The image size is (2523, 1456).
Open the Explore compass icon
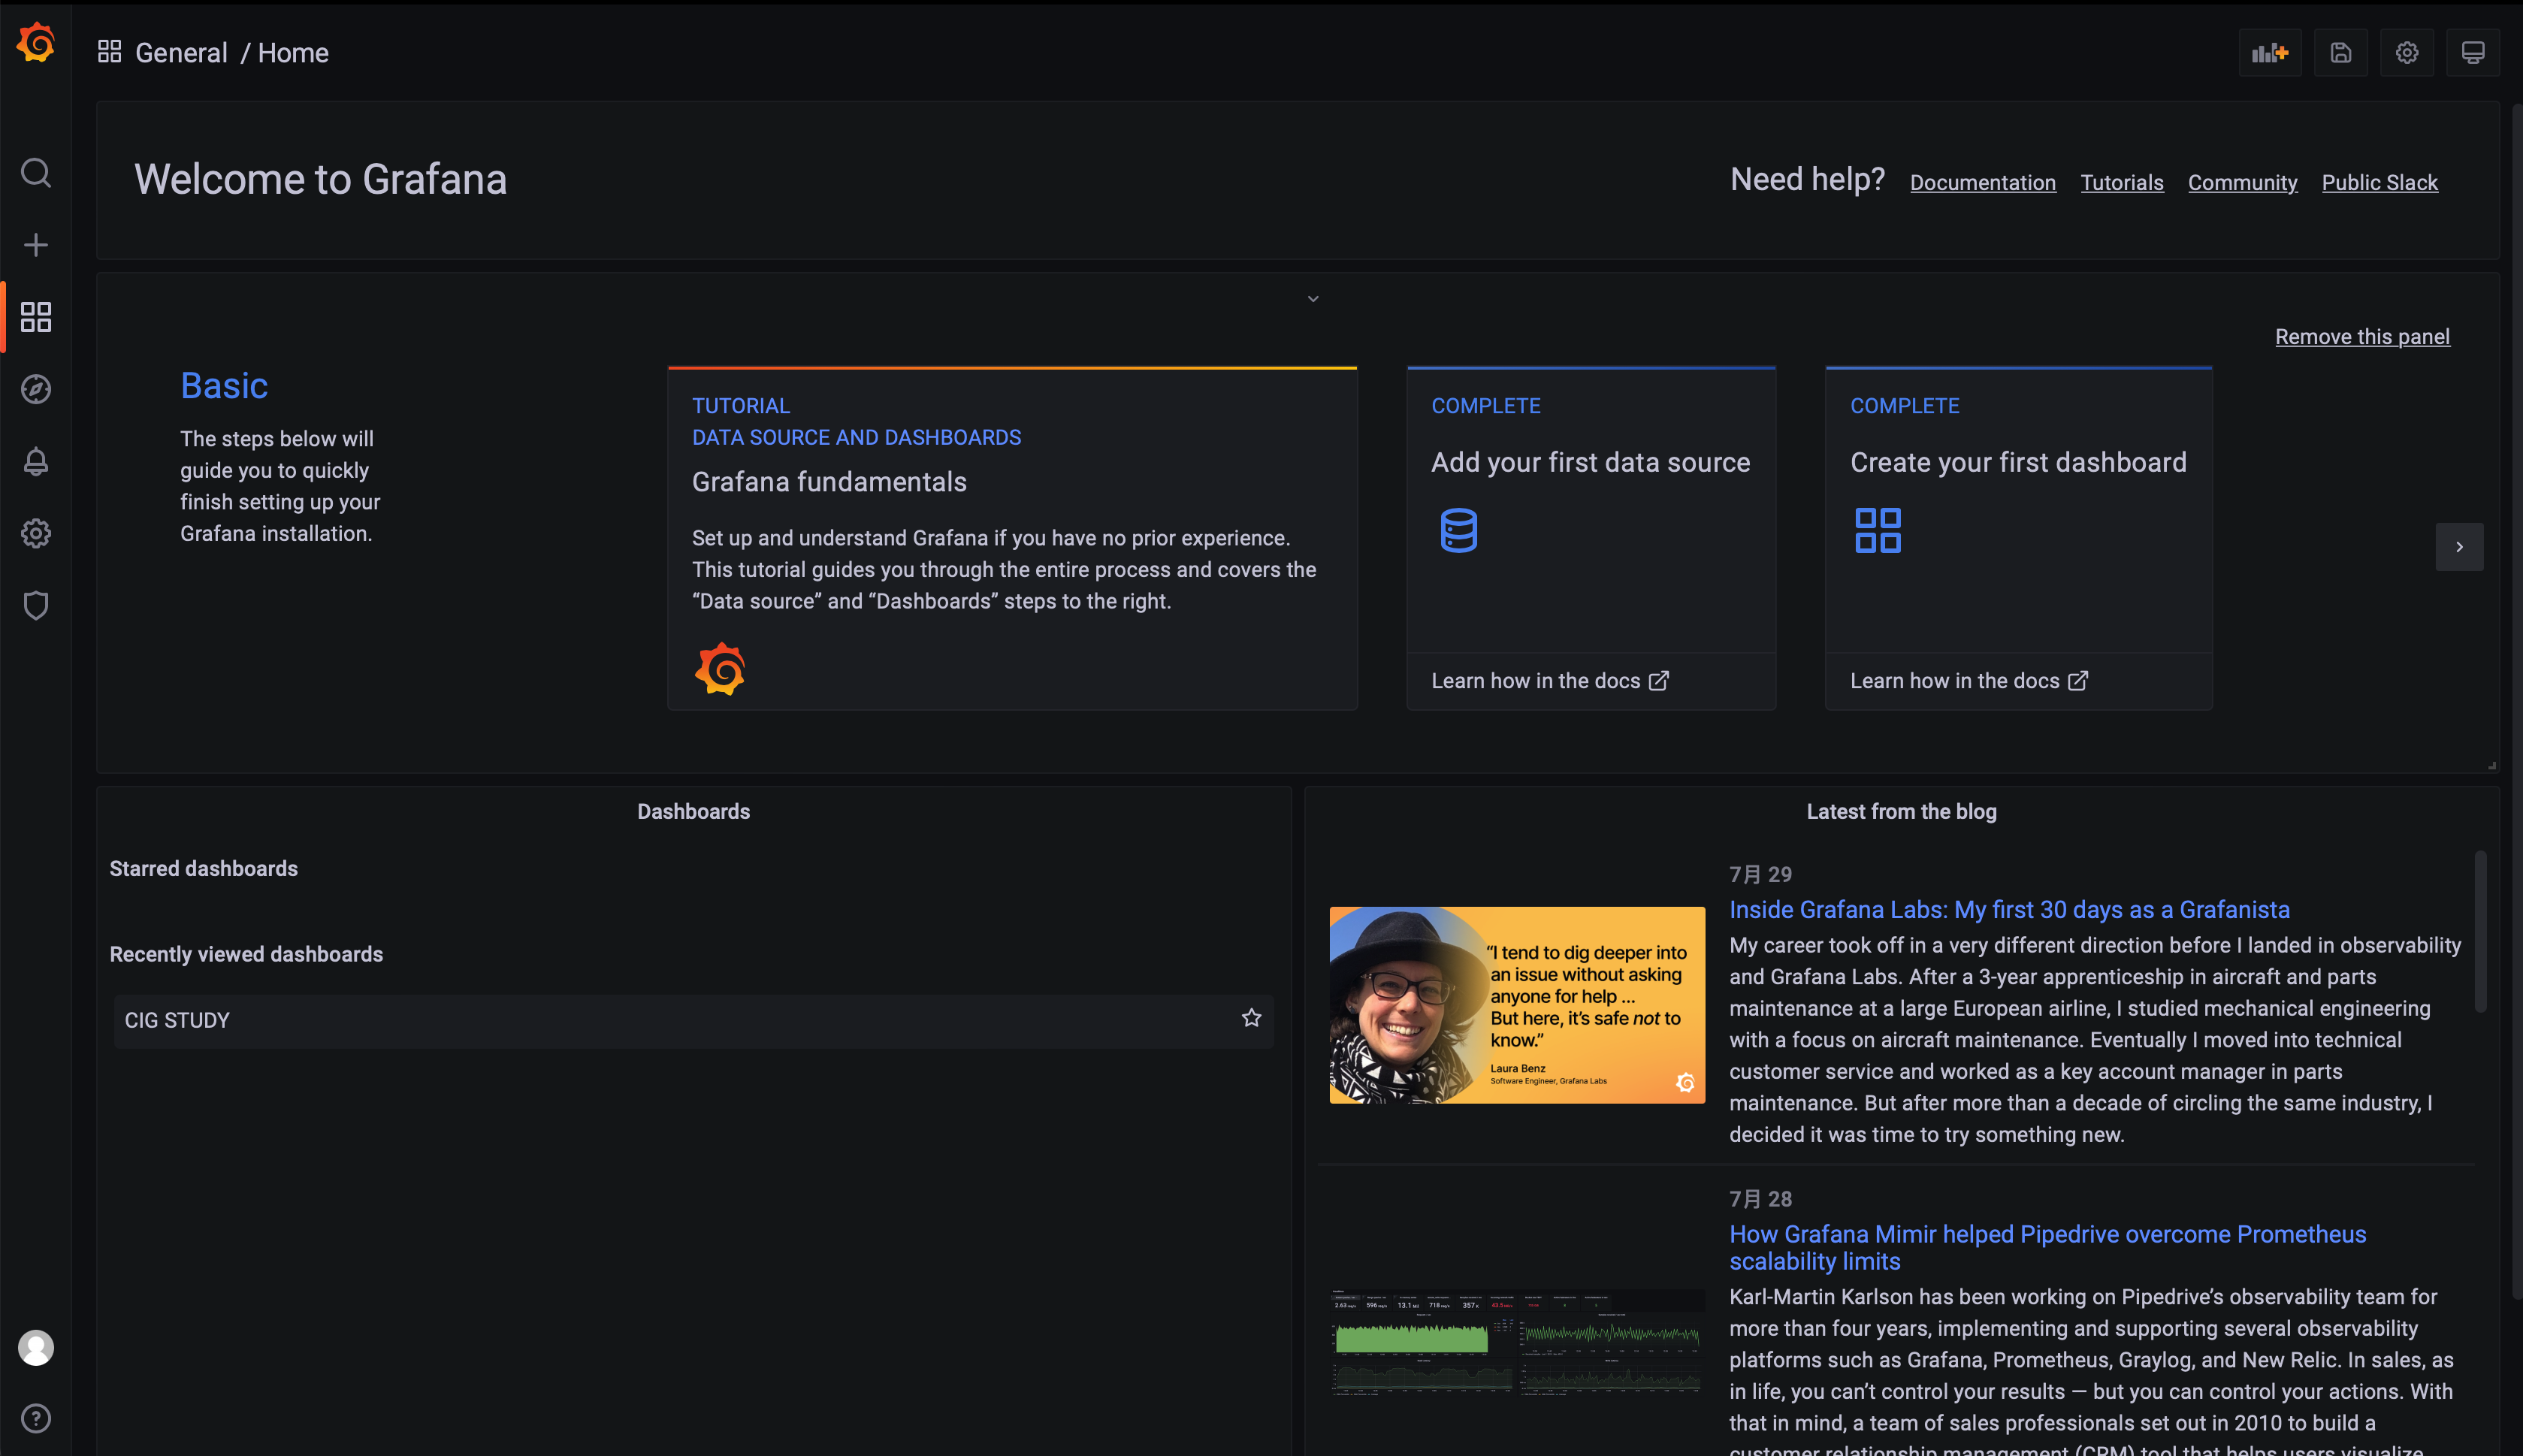(36, 389)
